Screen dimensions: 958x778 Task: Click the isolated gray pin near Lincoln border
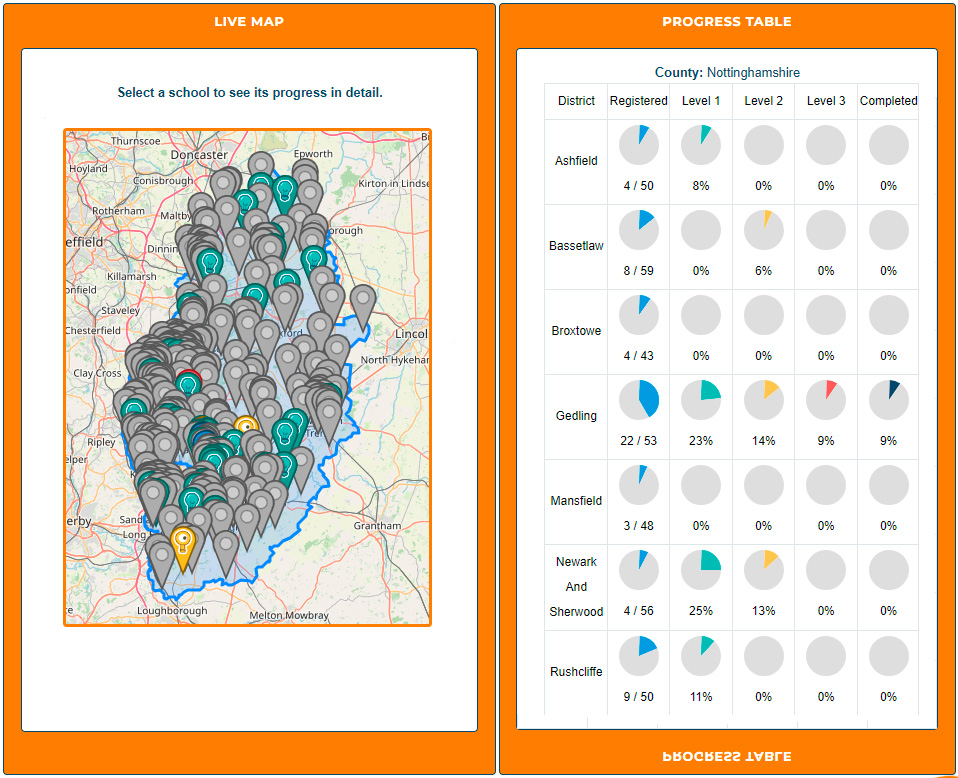363,297
